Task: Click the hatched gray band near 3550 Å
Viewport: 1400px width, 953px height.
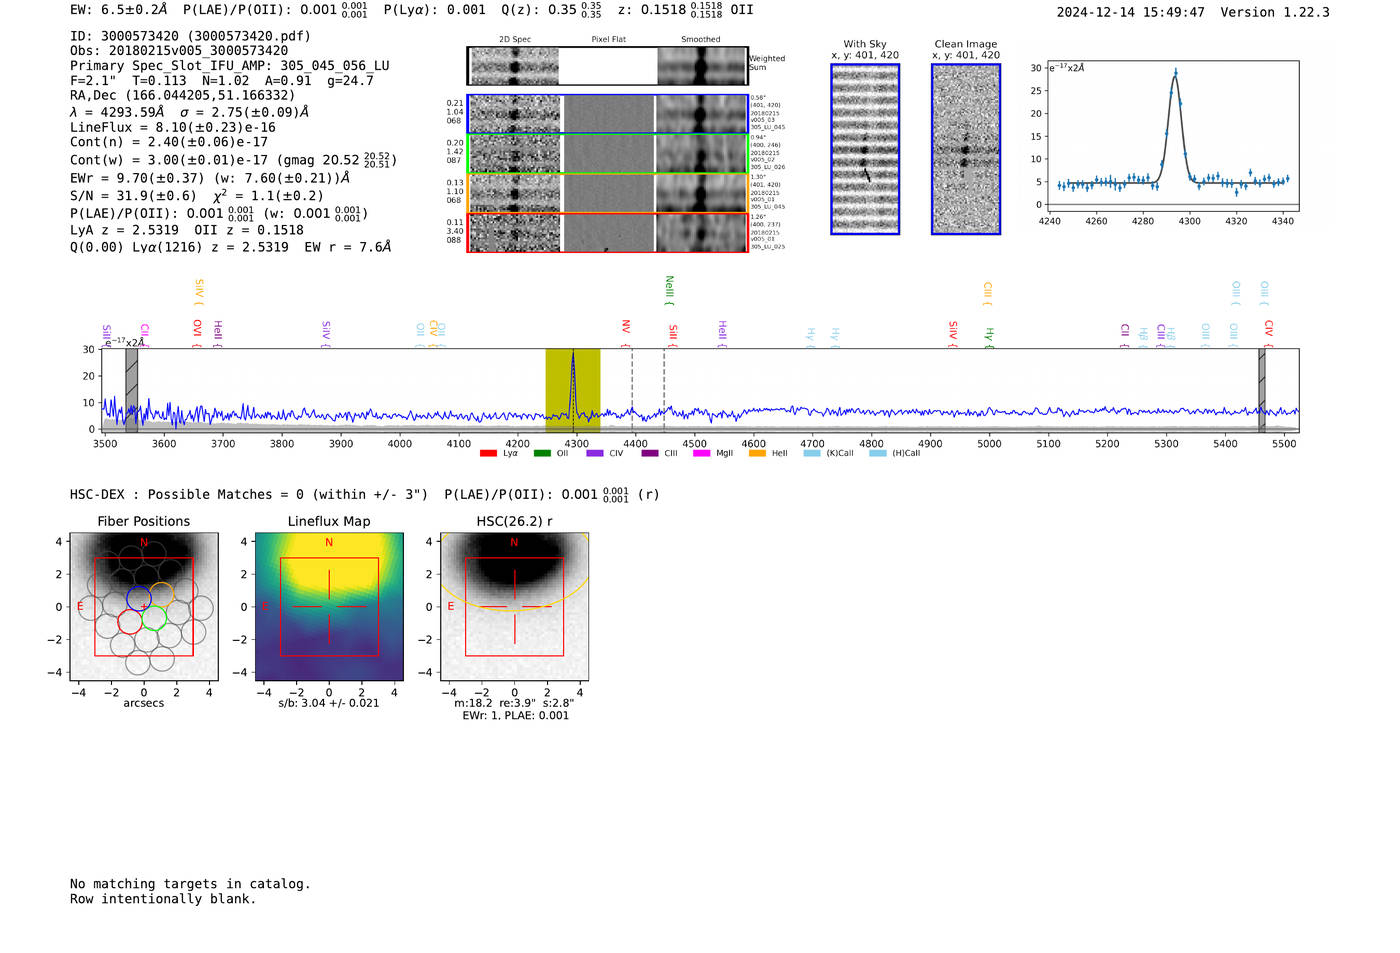Action: pos(131,390)
